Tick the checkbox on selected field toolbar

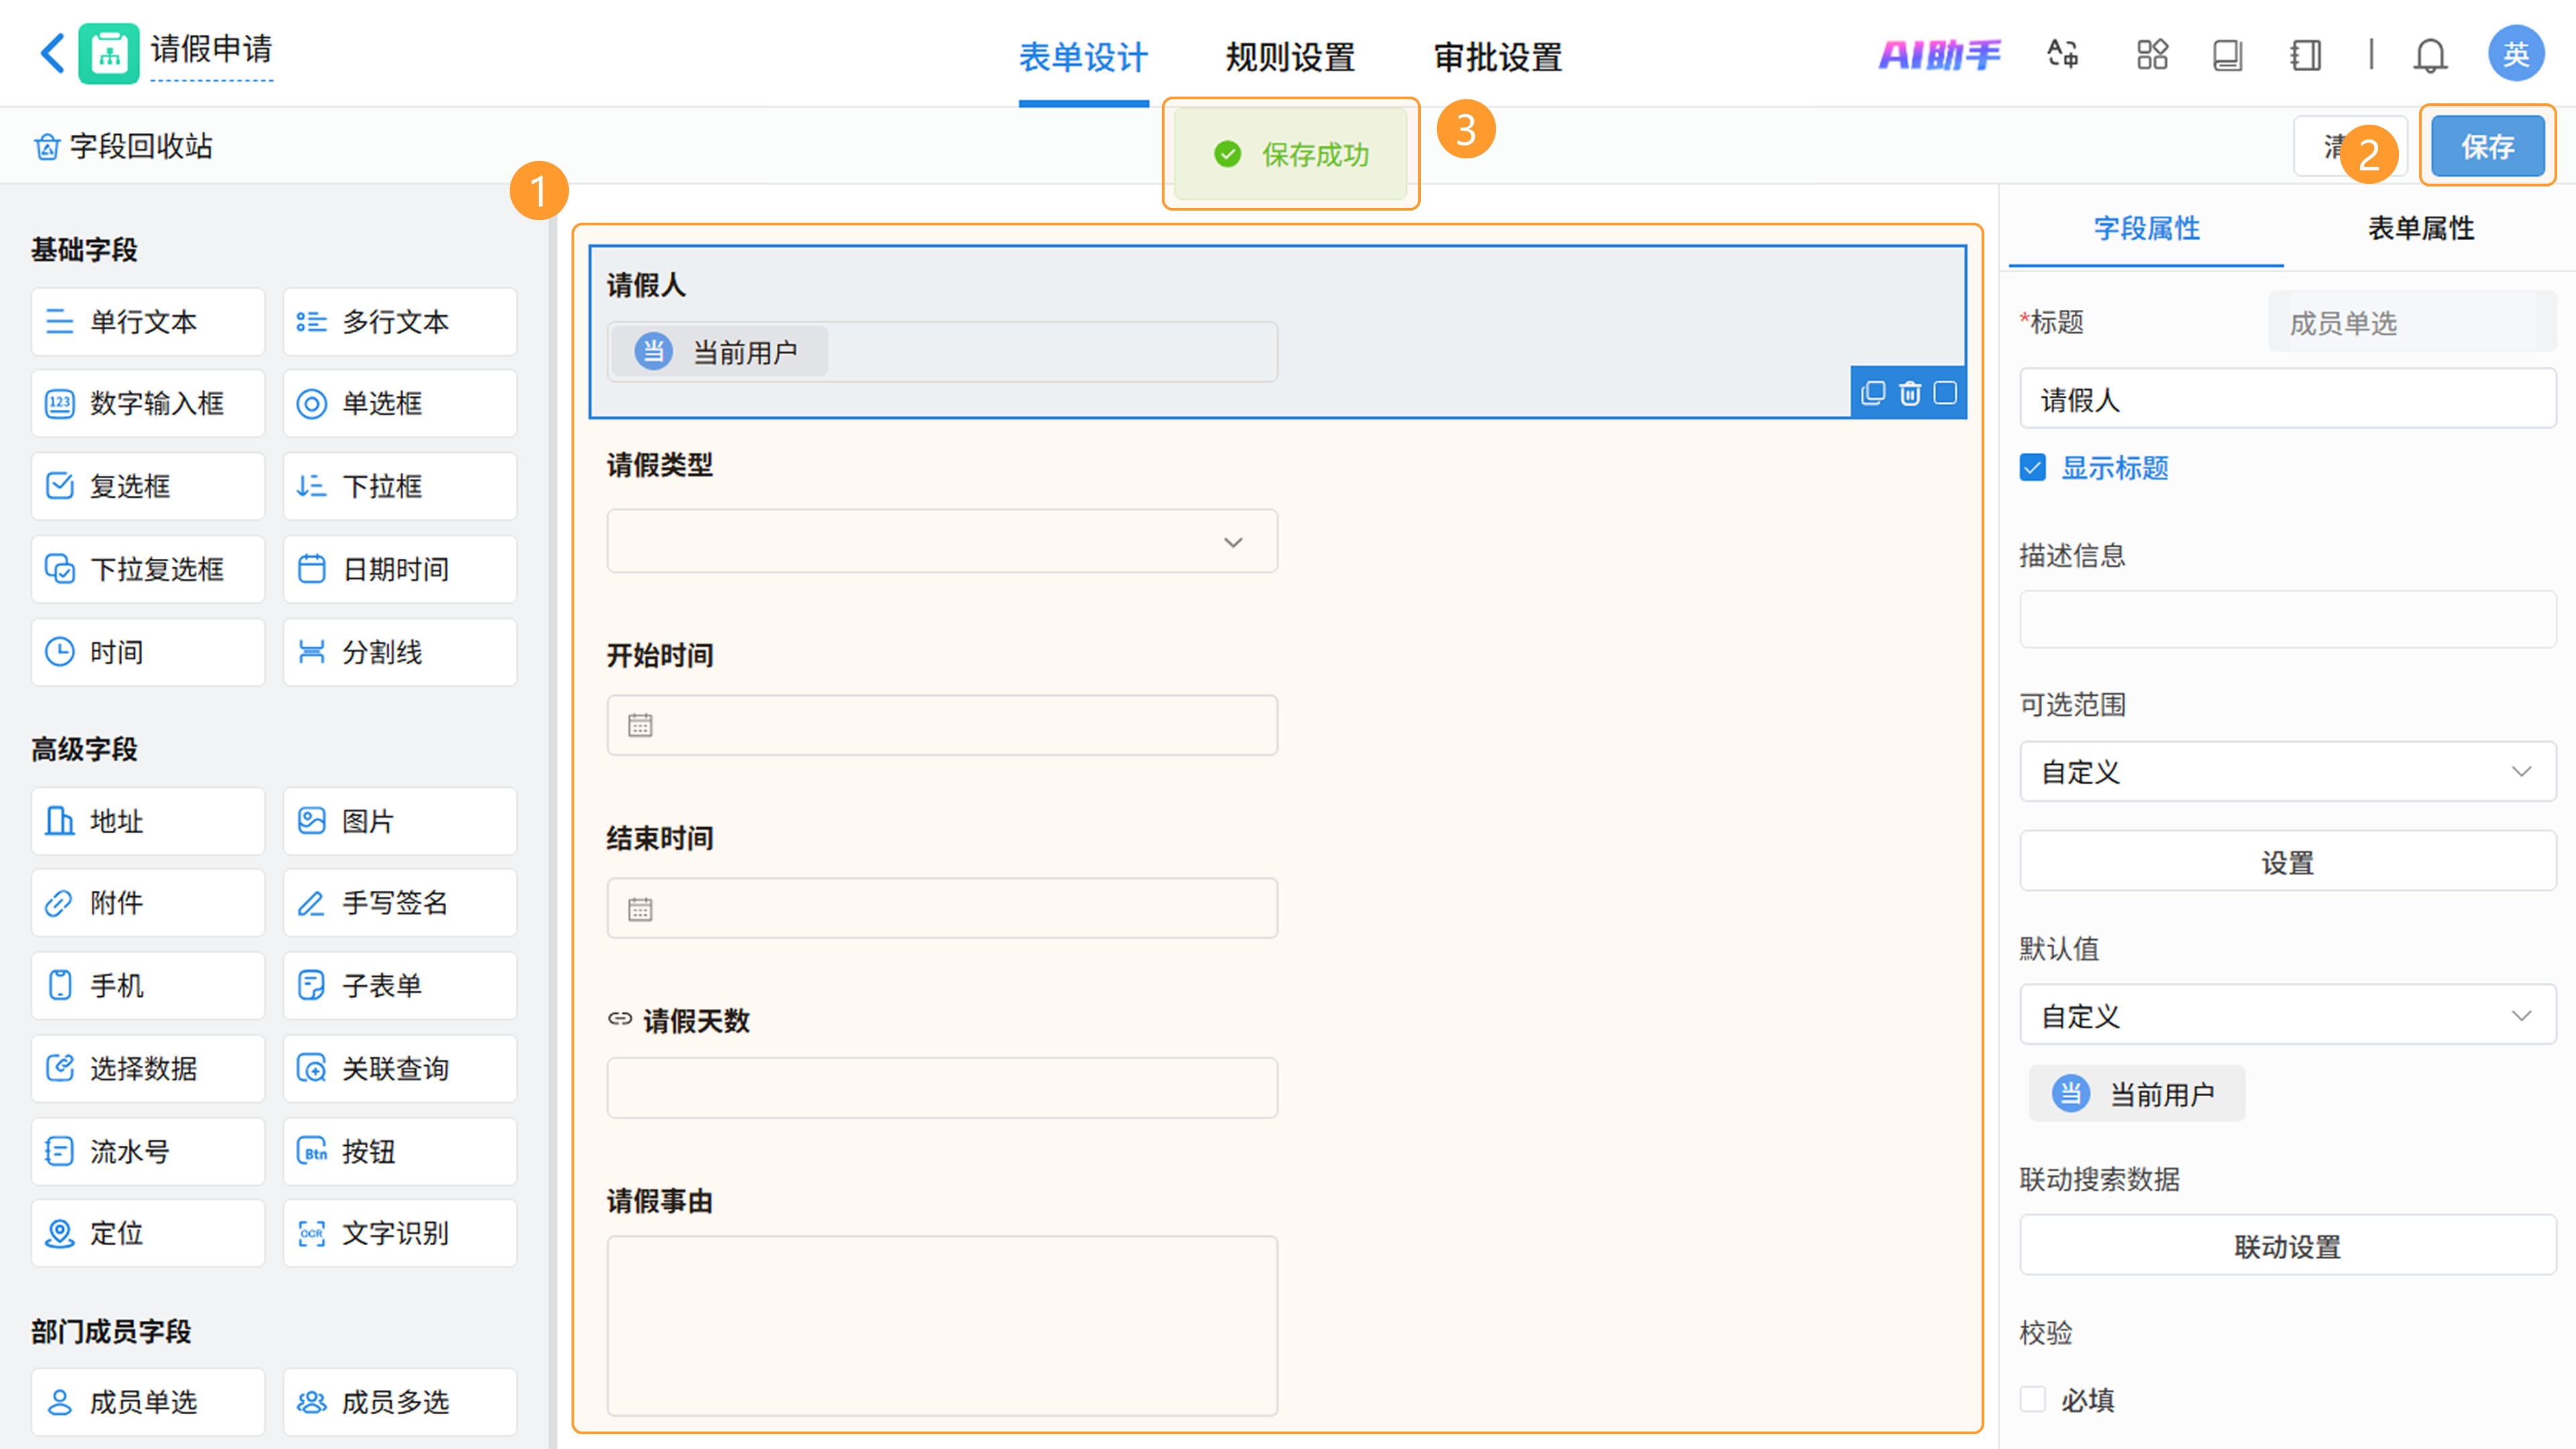[1945, 393]
